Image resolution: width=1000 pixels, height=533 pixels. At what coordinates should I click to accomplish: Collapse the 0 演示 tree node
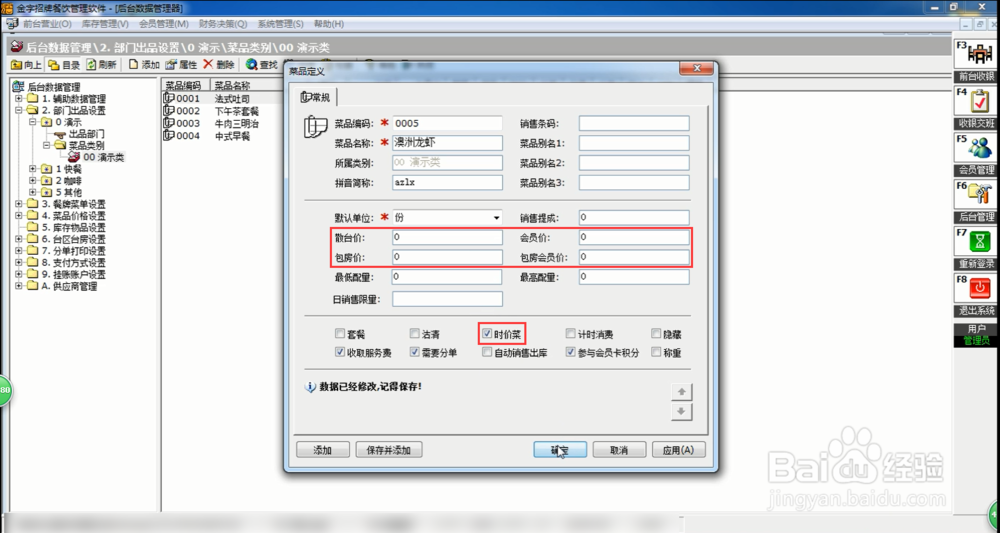click(33, 122)
